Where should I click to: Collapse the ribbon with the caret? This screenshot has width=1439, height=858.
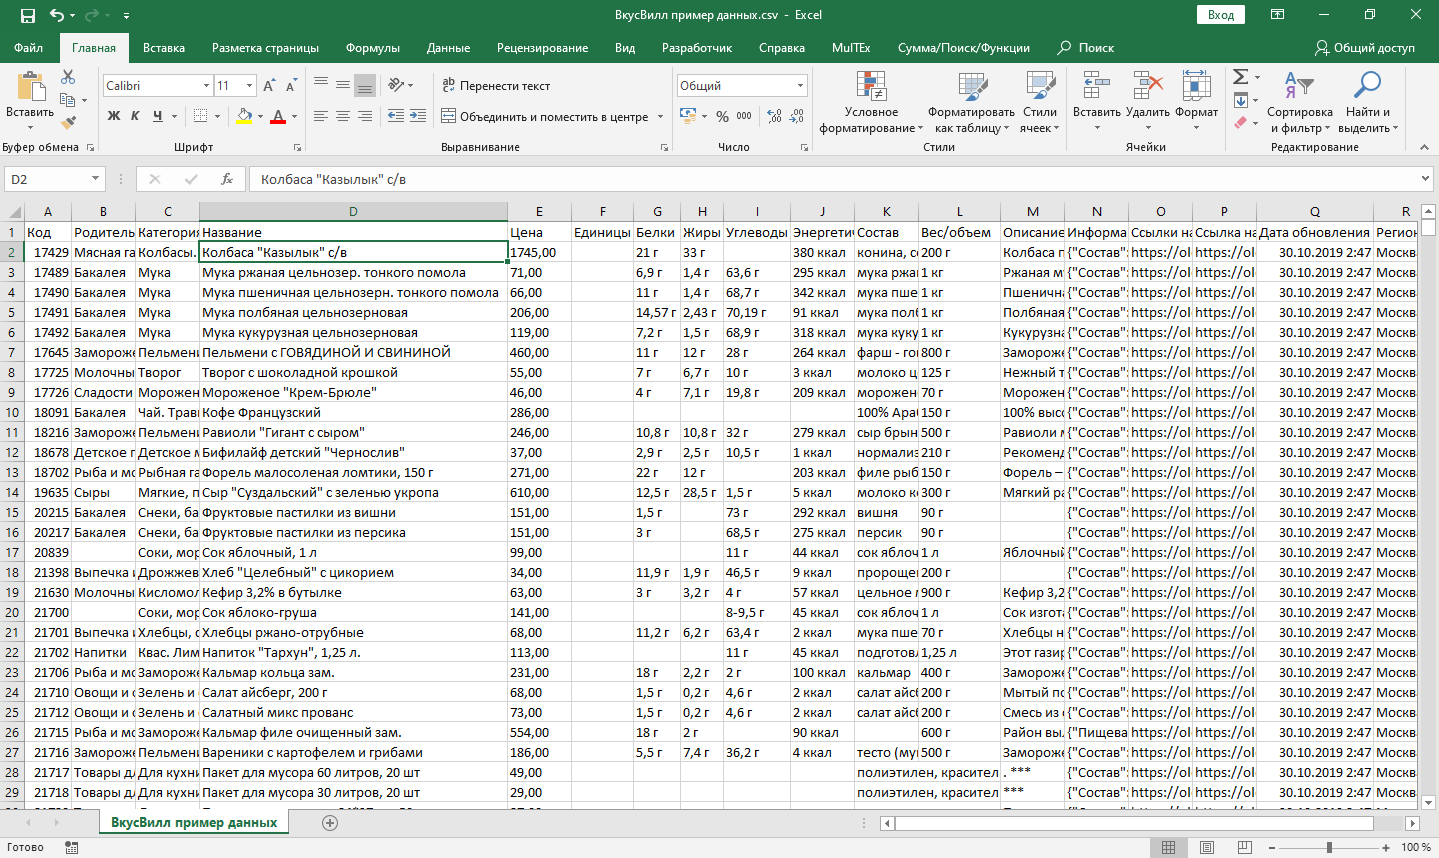(x=1424, y=147)
